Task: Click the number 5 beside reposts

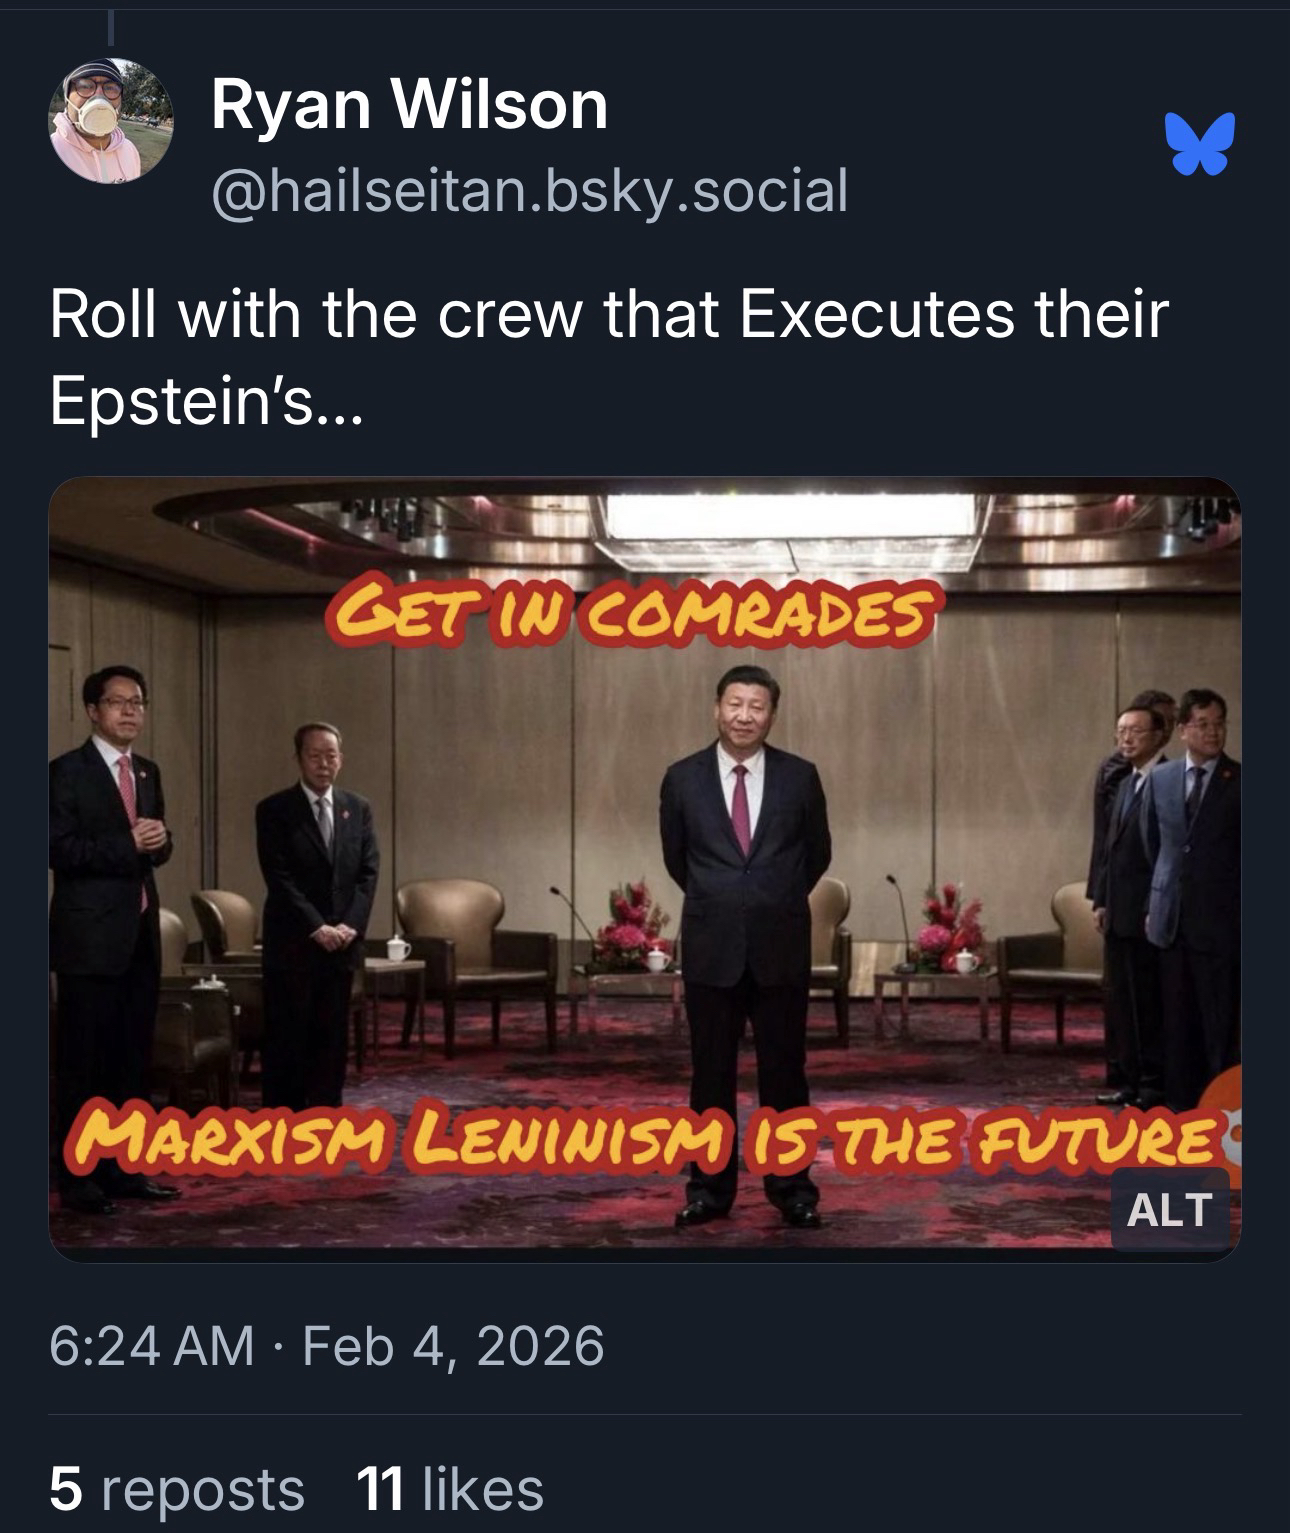Action: (x=65, y=1488)
